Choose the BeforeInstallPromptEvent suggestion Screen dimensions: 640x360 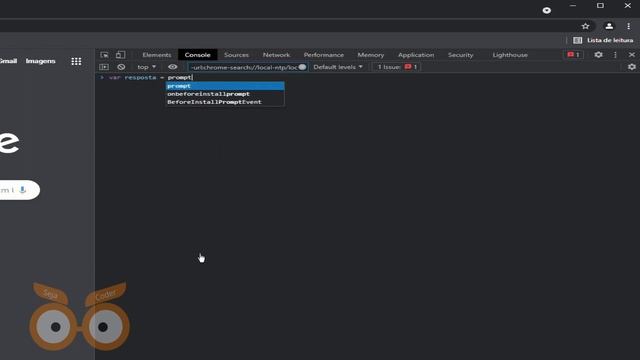[x=225, y=102]
